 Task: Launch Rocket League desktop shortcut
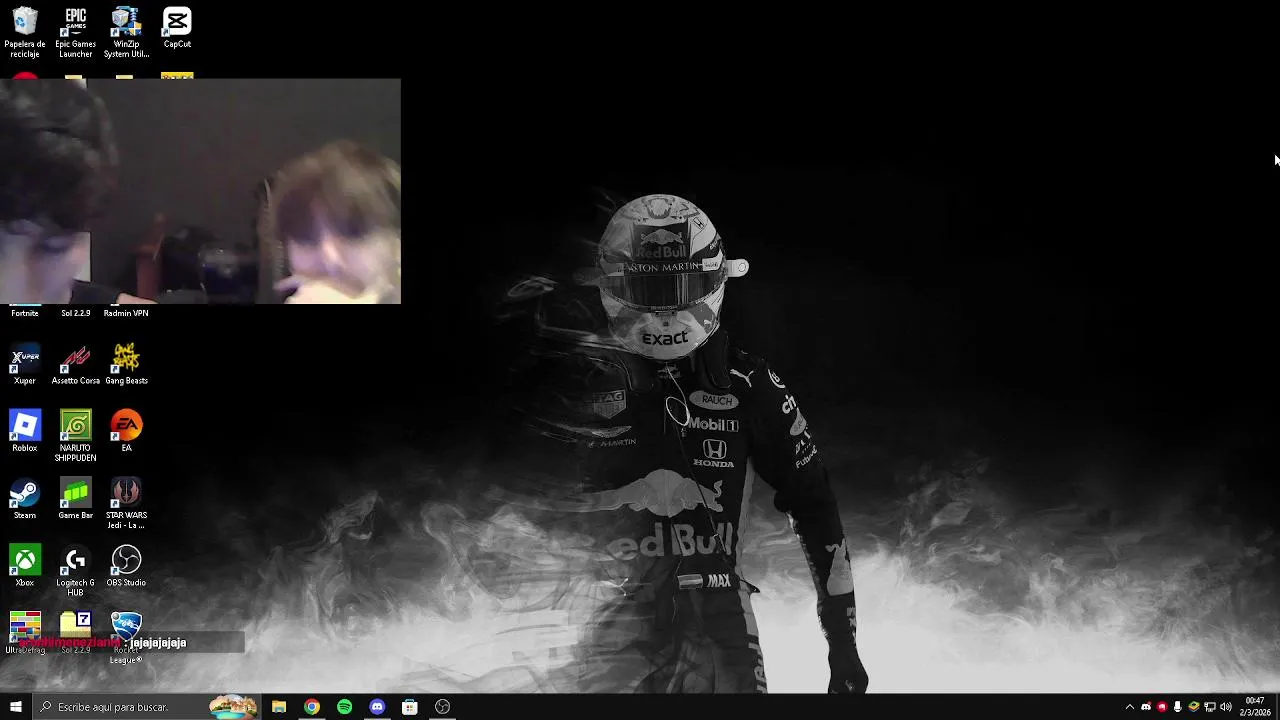[126, 638]
